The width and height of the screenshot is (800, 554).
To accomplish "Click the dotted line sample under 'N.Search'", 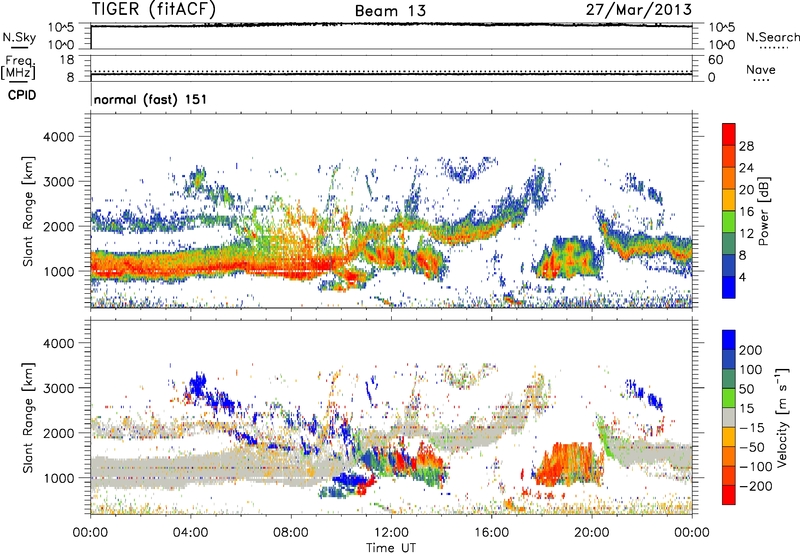I will (x=774, y=48).
